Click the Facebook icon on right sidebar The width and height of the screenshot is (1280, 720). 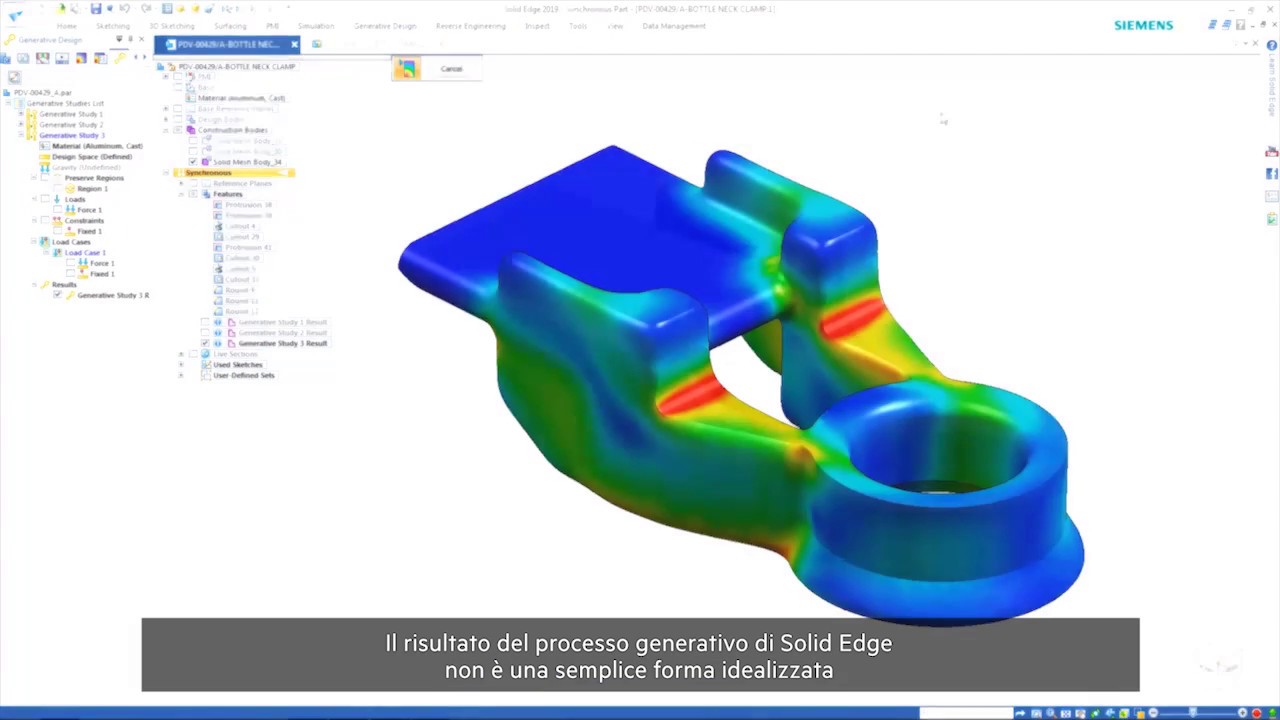tap(1272, 174)
